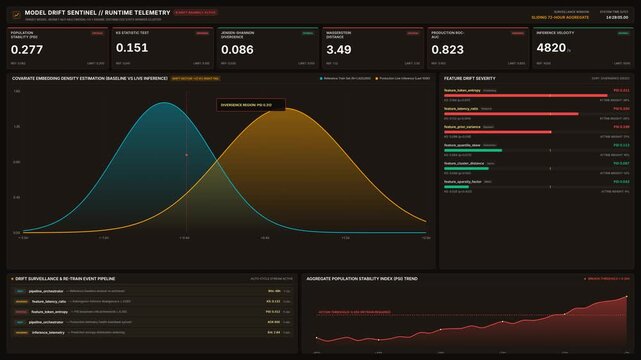641x360 pixels.
Task: Click the orange drift vector tag beside chart title
Action: [195, 78]
